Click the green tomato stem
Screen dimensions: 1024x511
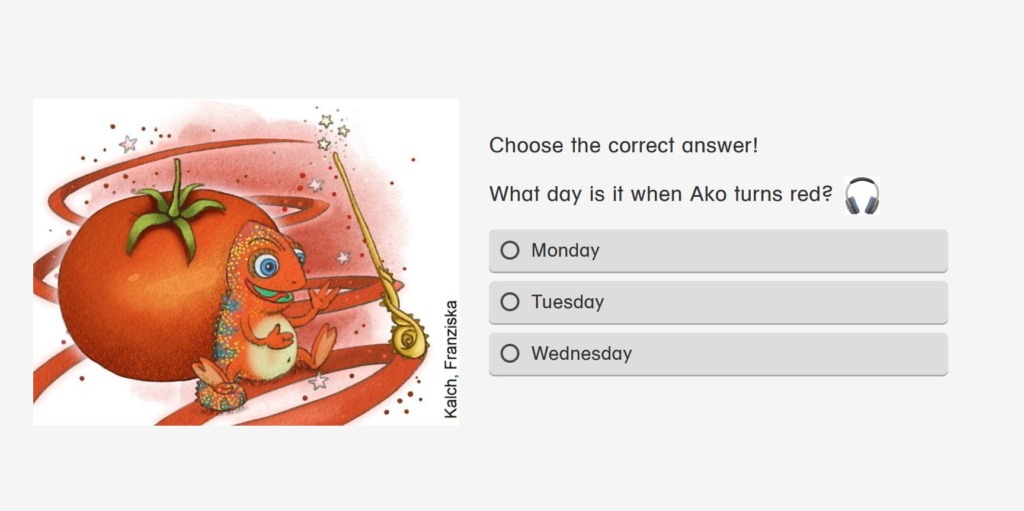(x=174, y=209)
